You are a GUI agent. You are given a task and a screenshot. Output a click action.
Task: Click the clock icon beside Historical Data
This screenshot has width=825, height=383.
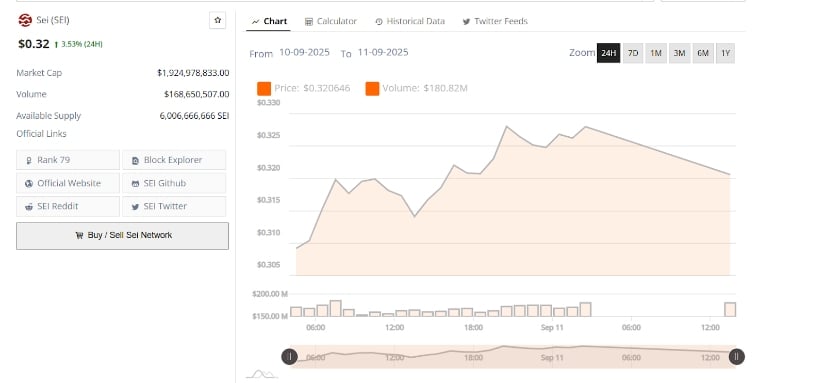(x=379, y=22)
